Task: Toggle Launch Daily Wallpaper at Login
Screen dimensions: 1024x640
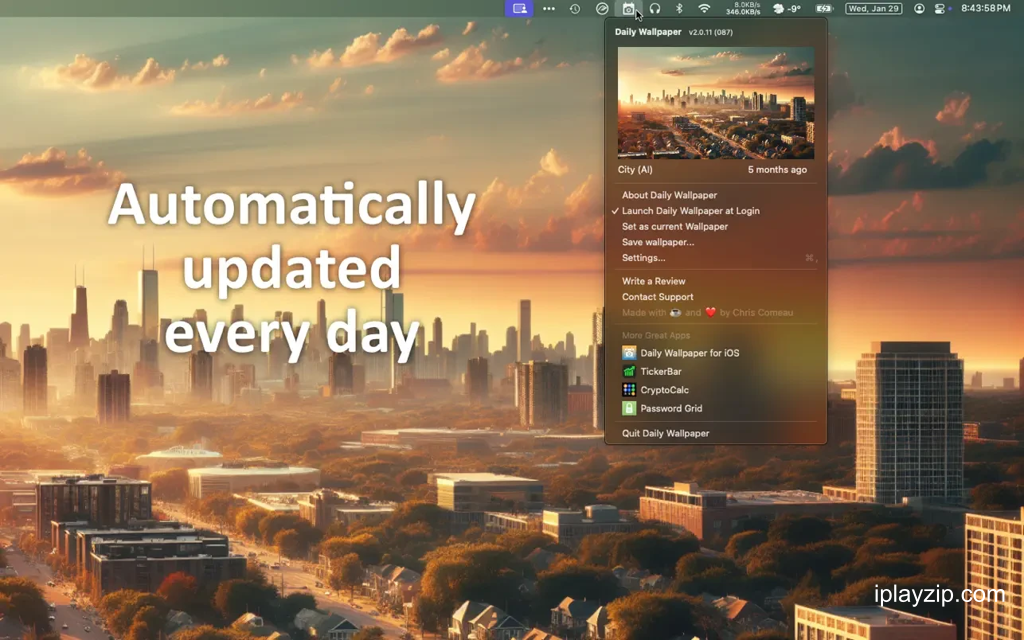Action: (x=716, y=211)
